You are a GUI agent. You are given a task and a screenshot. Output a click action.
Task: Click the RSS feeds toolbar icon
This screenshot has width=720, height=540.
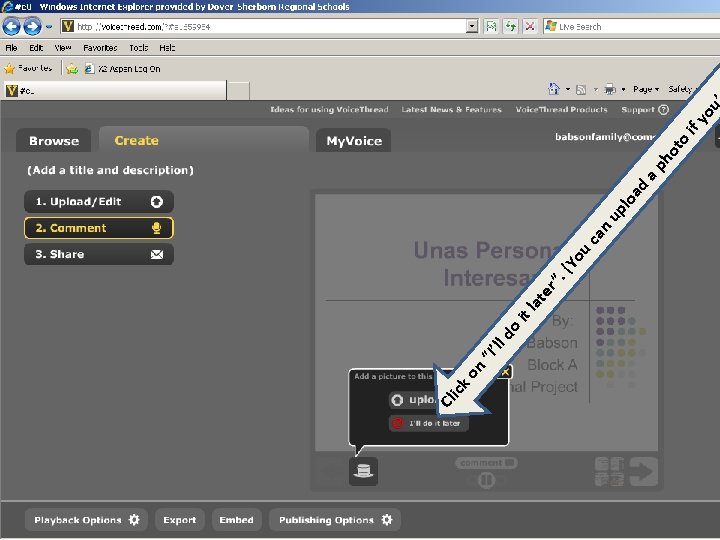(x=581, y=90)
